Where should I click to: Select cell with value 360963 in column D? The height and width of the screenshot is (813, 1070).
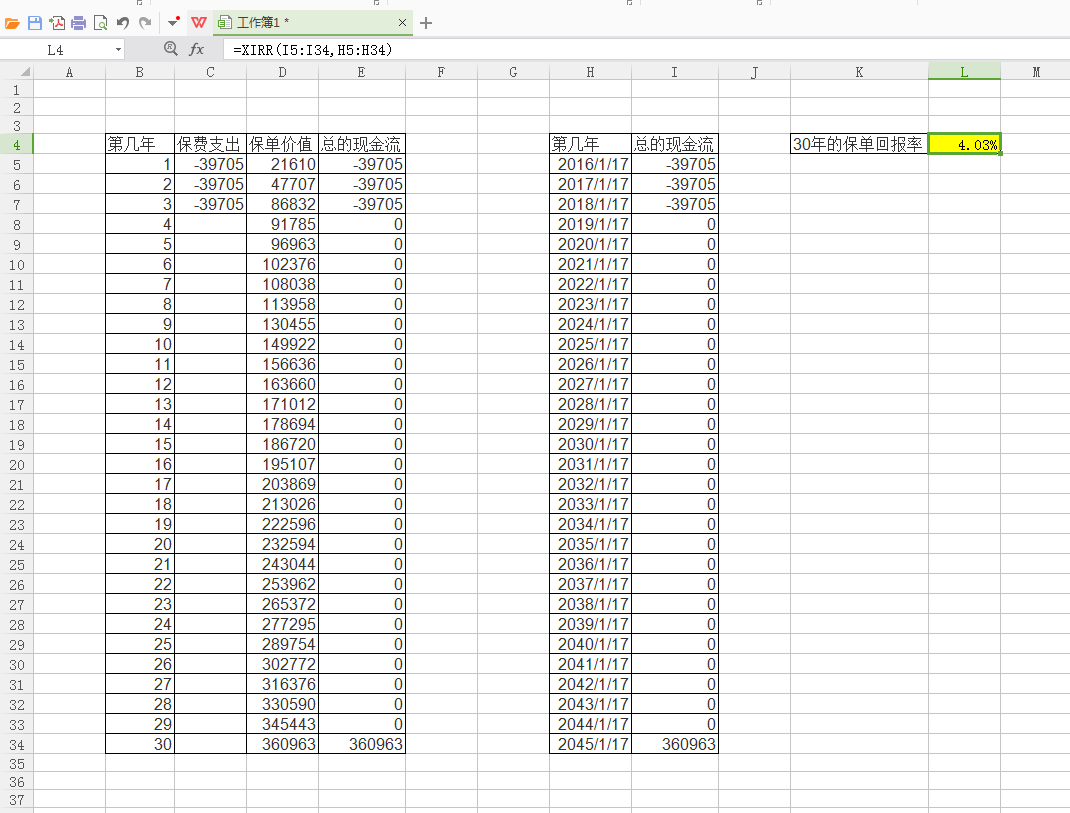[283, 744]
